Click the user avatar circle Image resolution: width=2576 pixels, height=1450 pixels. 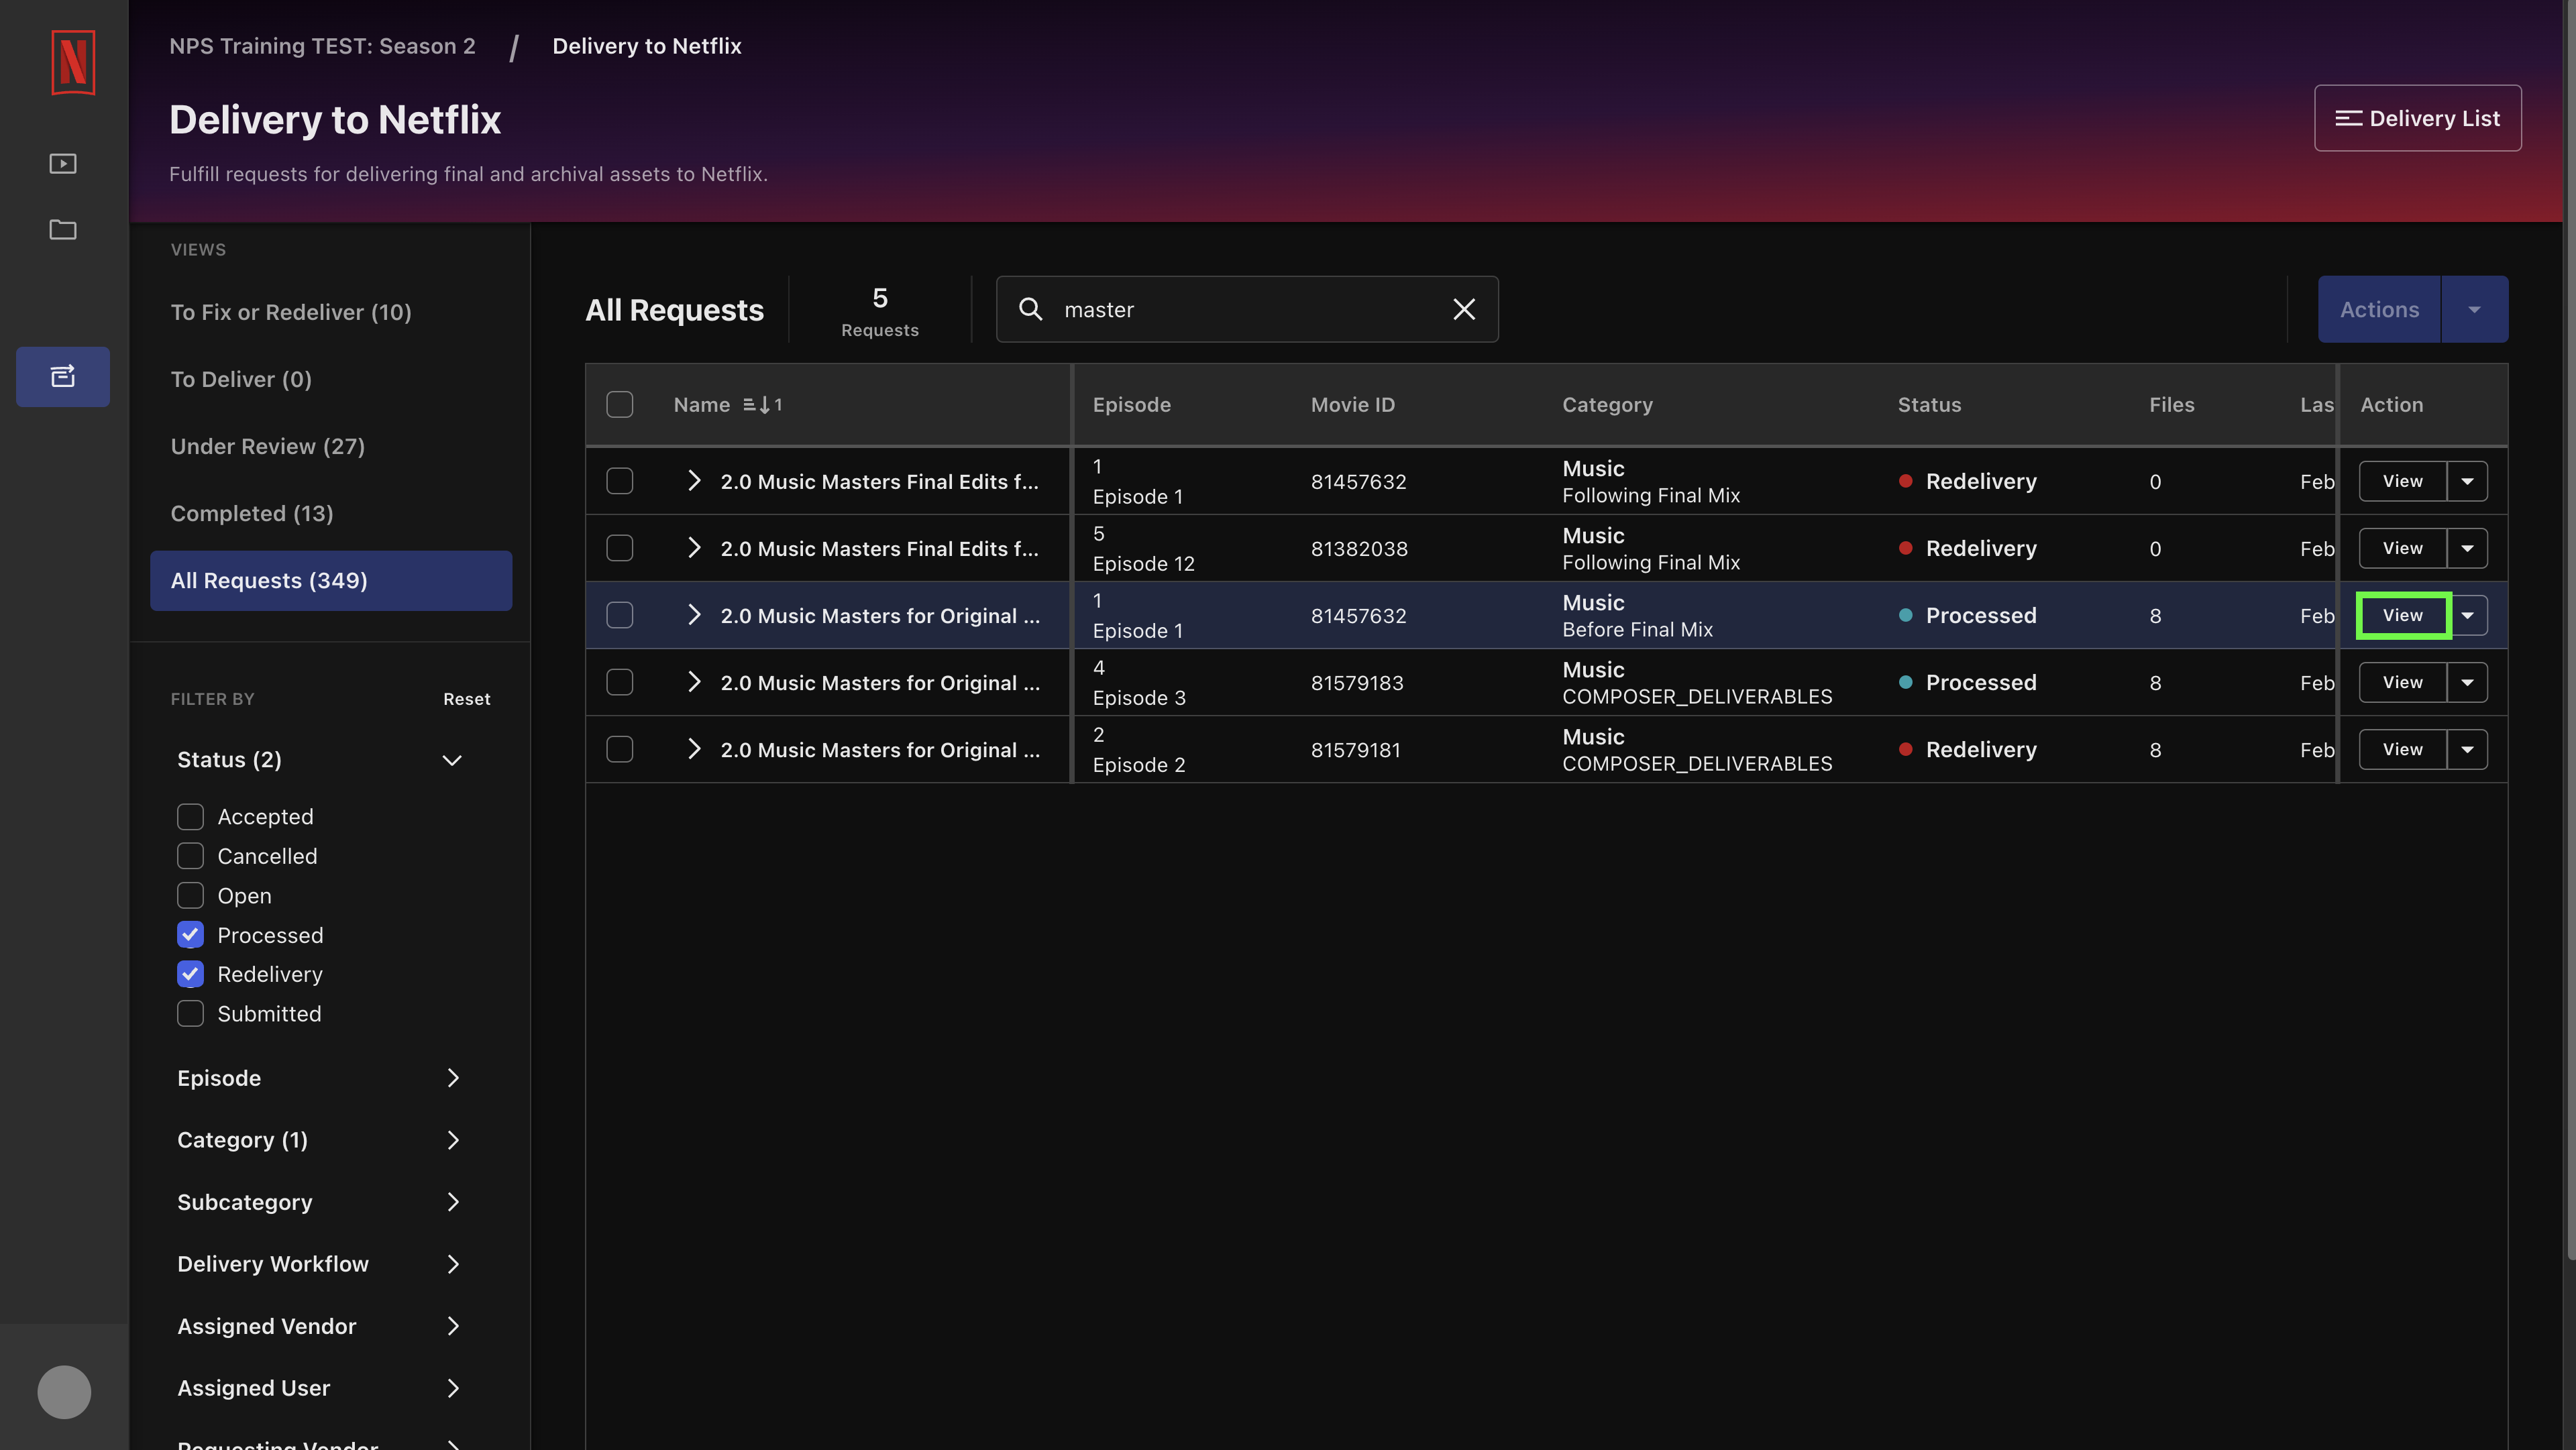(x=64, y=1392)
